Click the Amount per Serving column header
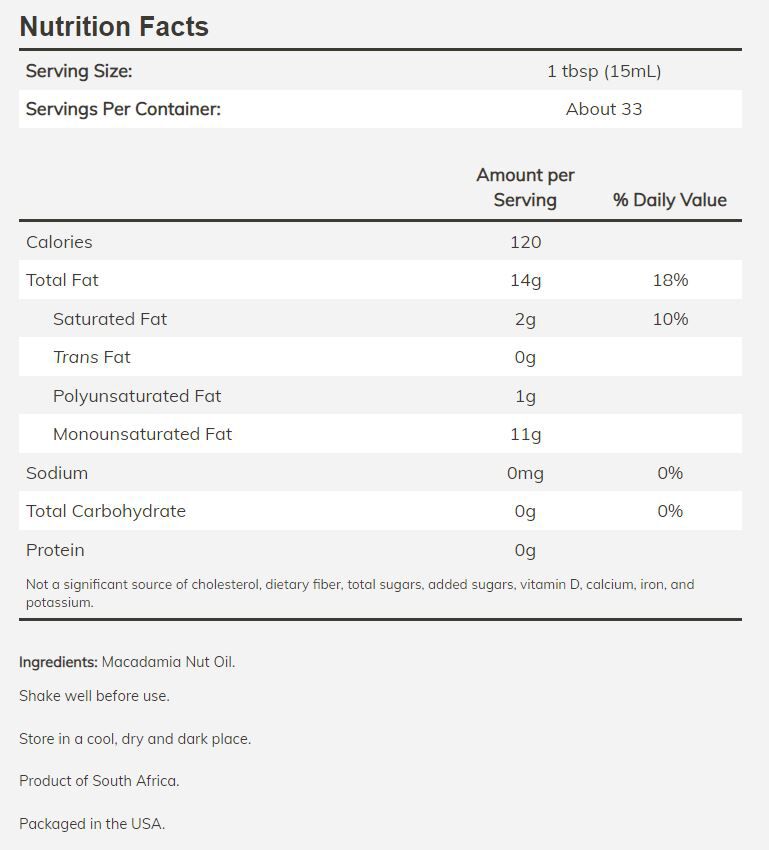 coord(525,187)
